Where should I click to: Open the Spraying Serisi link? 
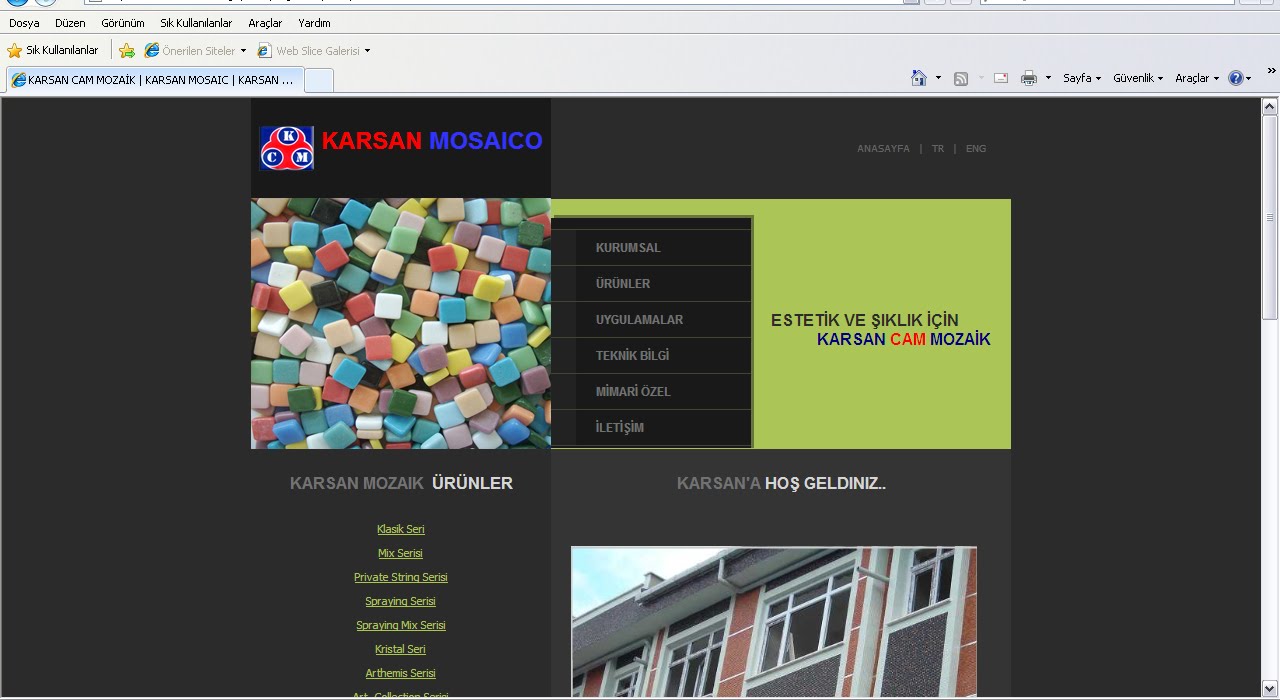(x=401, y=601)
